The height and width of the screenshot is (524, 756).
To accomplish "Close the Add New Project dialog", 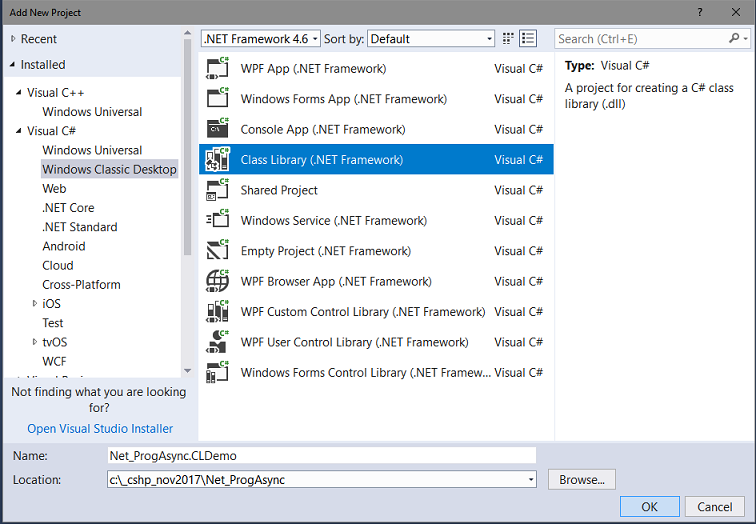I will 736,12.
